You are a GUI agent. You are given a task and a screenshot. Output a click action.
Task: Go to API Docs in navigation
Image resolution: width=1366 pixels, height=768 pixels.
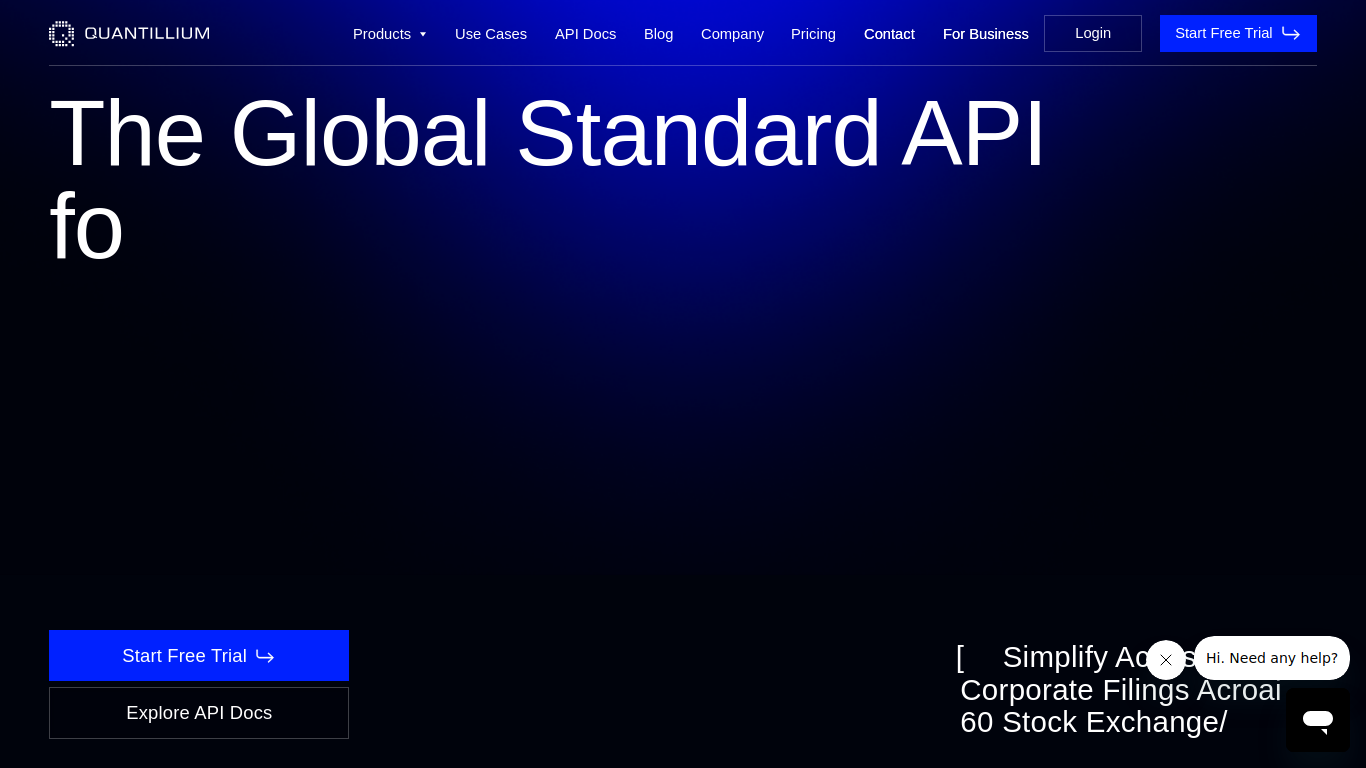pos(585,34)
